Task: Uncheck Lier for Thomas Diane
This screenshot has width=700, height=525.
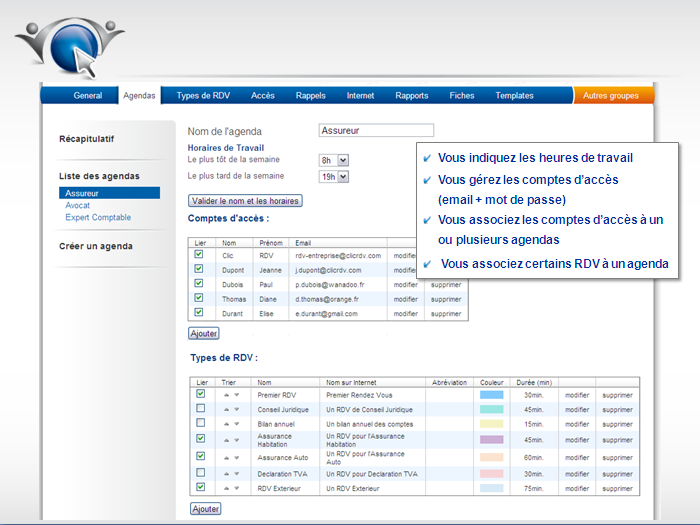Action: tap(199, 298)
